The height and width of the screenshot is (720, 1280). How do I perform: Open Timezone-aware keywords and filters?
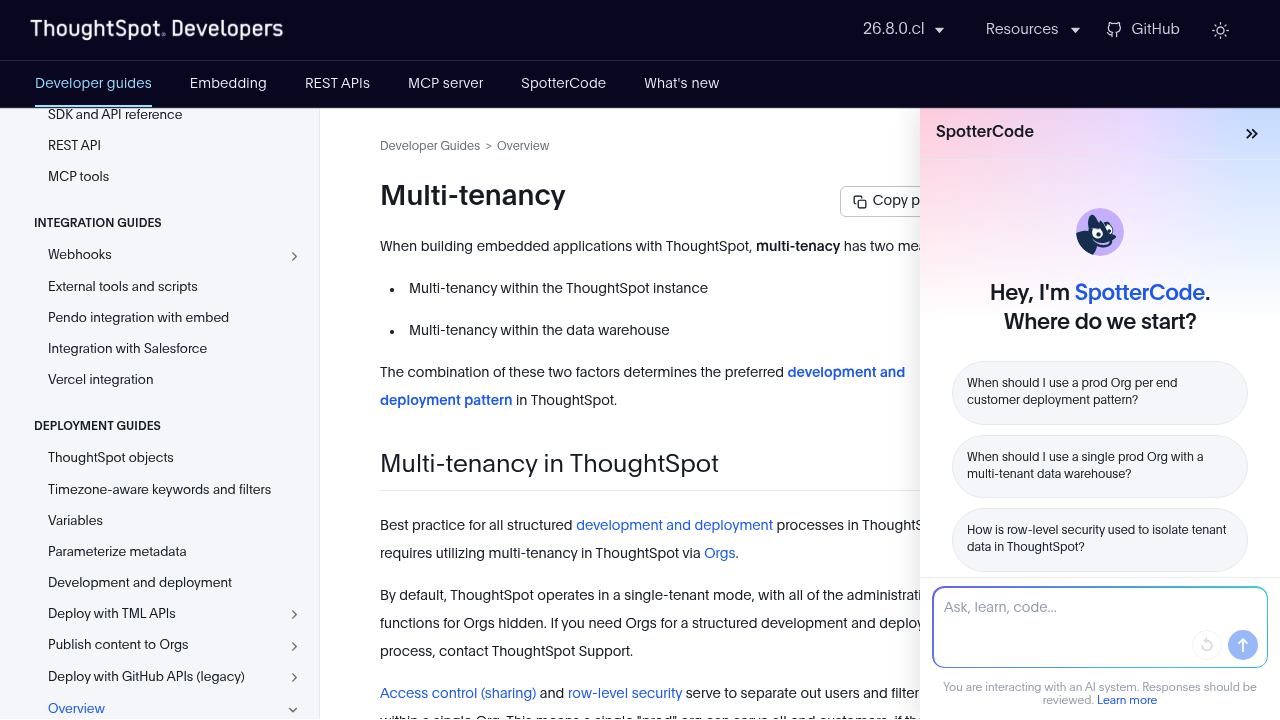[159, 490]
